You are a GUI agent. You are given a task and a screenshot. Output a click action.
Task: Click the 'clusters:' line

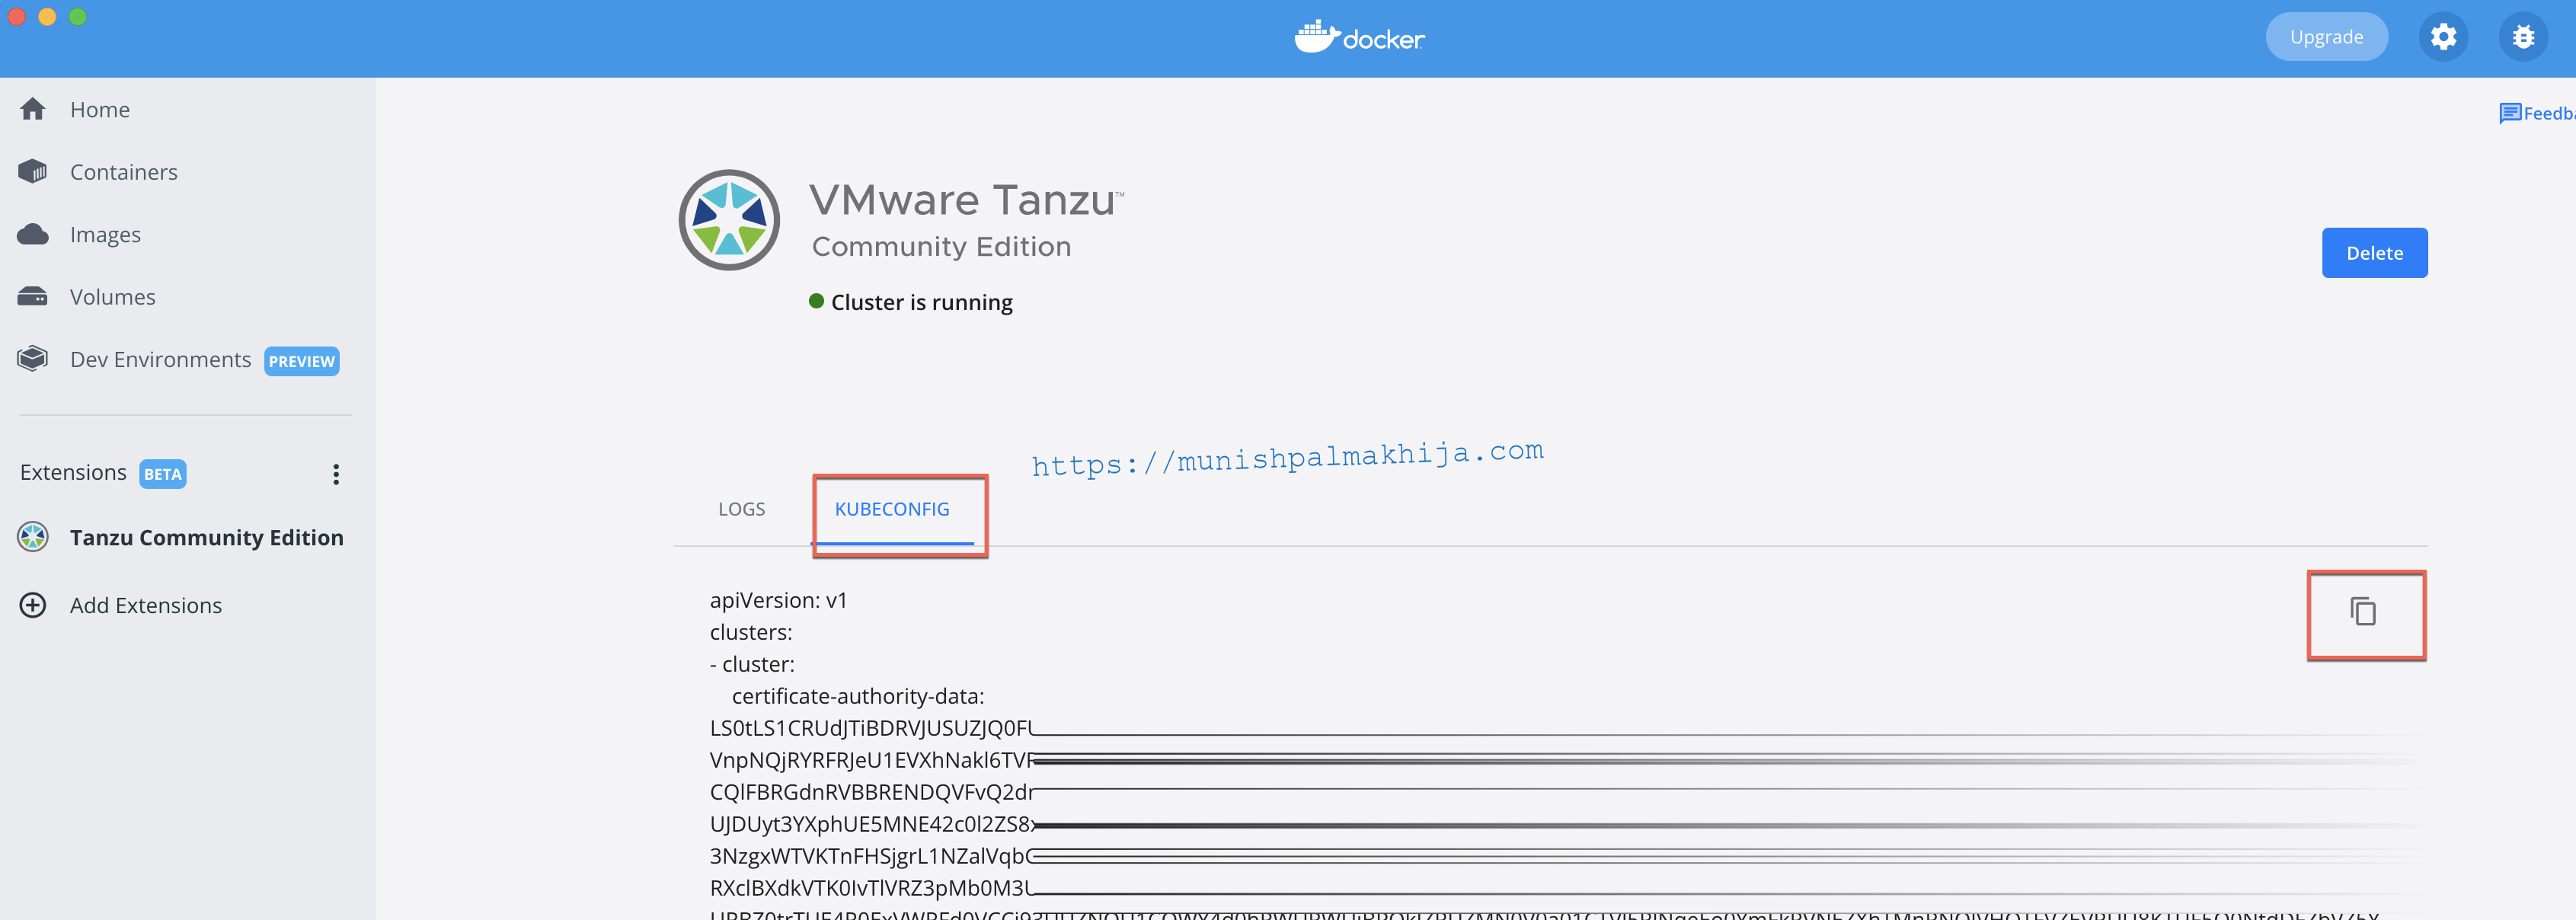pos(751,632)
